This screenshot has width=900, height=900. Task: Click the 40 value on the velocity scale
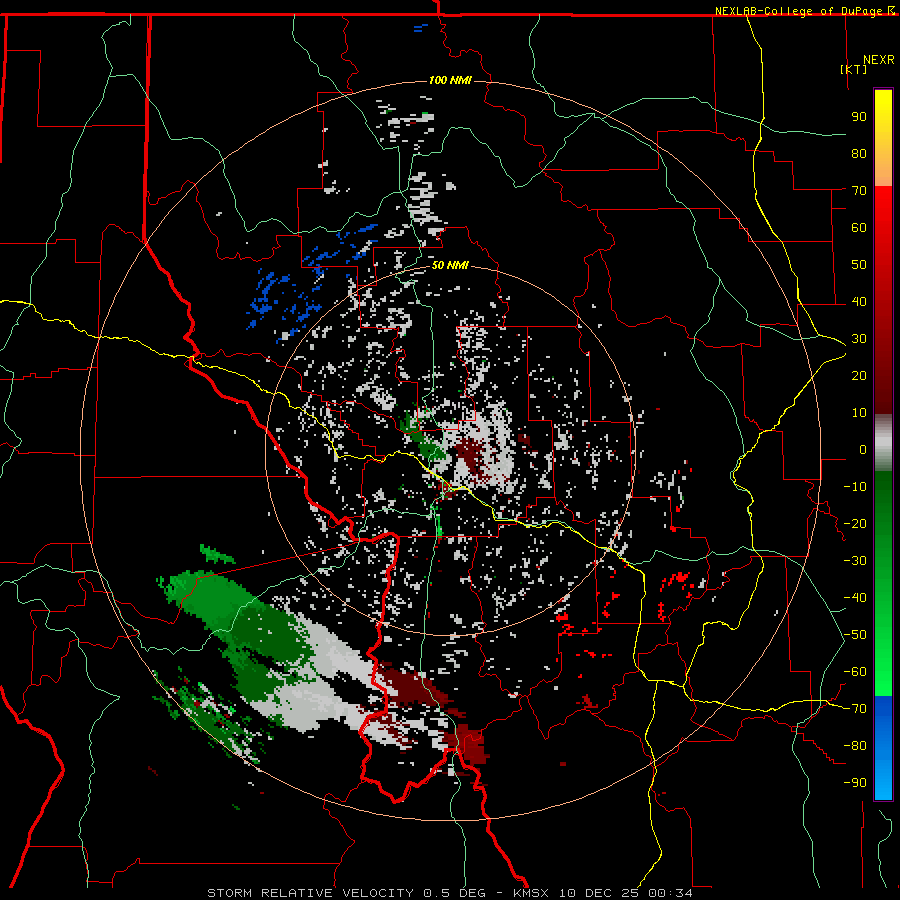859,301
